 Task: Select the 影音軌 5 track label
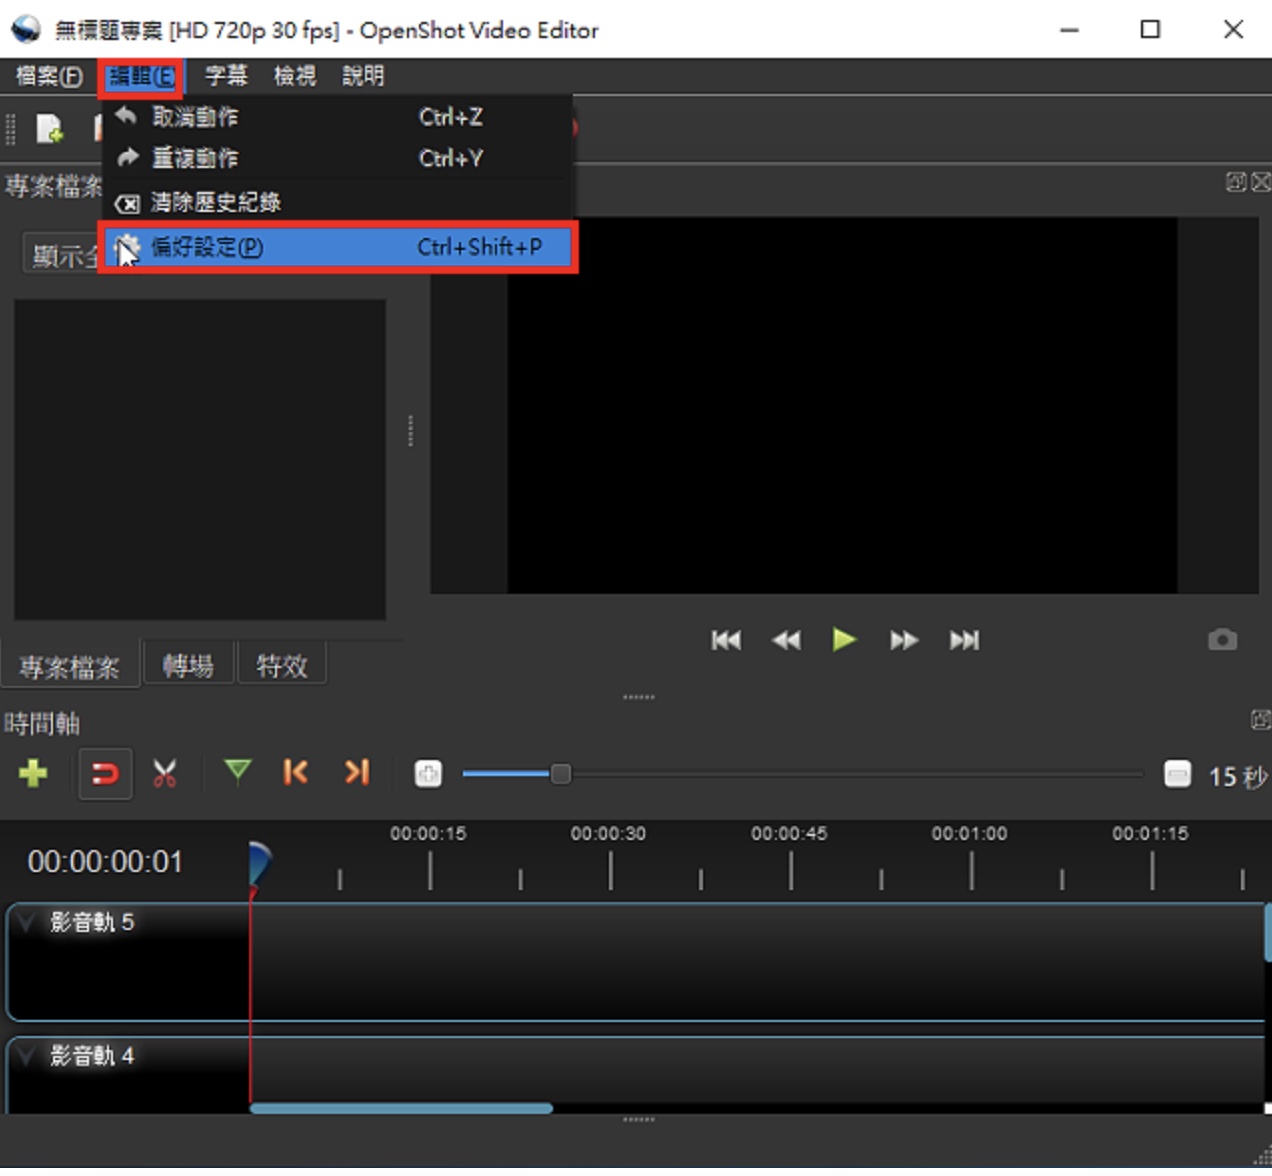(x=92, y=921)
